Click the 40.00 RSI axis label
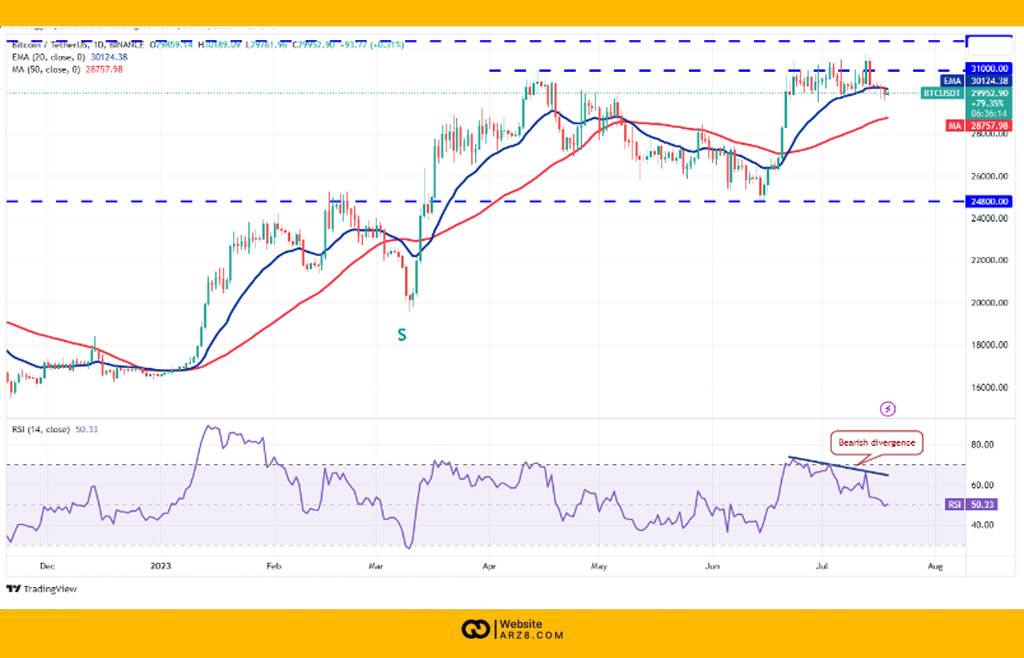This screenshot has height=658, width=1024. [982, 525]
